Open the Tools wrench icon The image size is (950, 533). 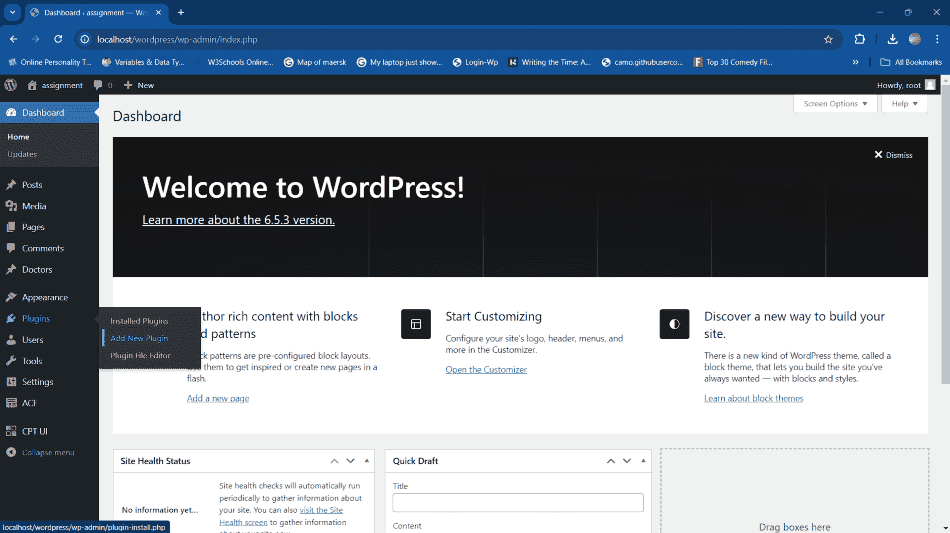11,361
